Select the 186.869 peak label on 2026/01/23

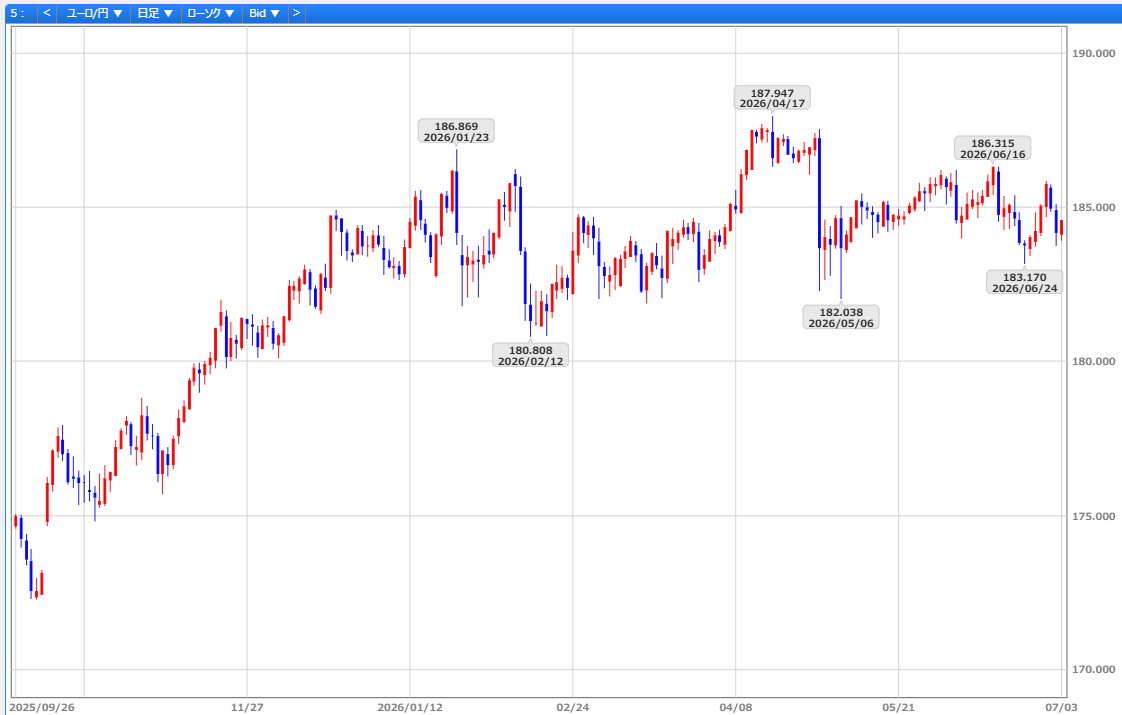(457, 132)
